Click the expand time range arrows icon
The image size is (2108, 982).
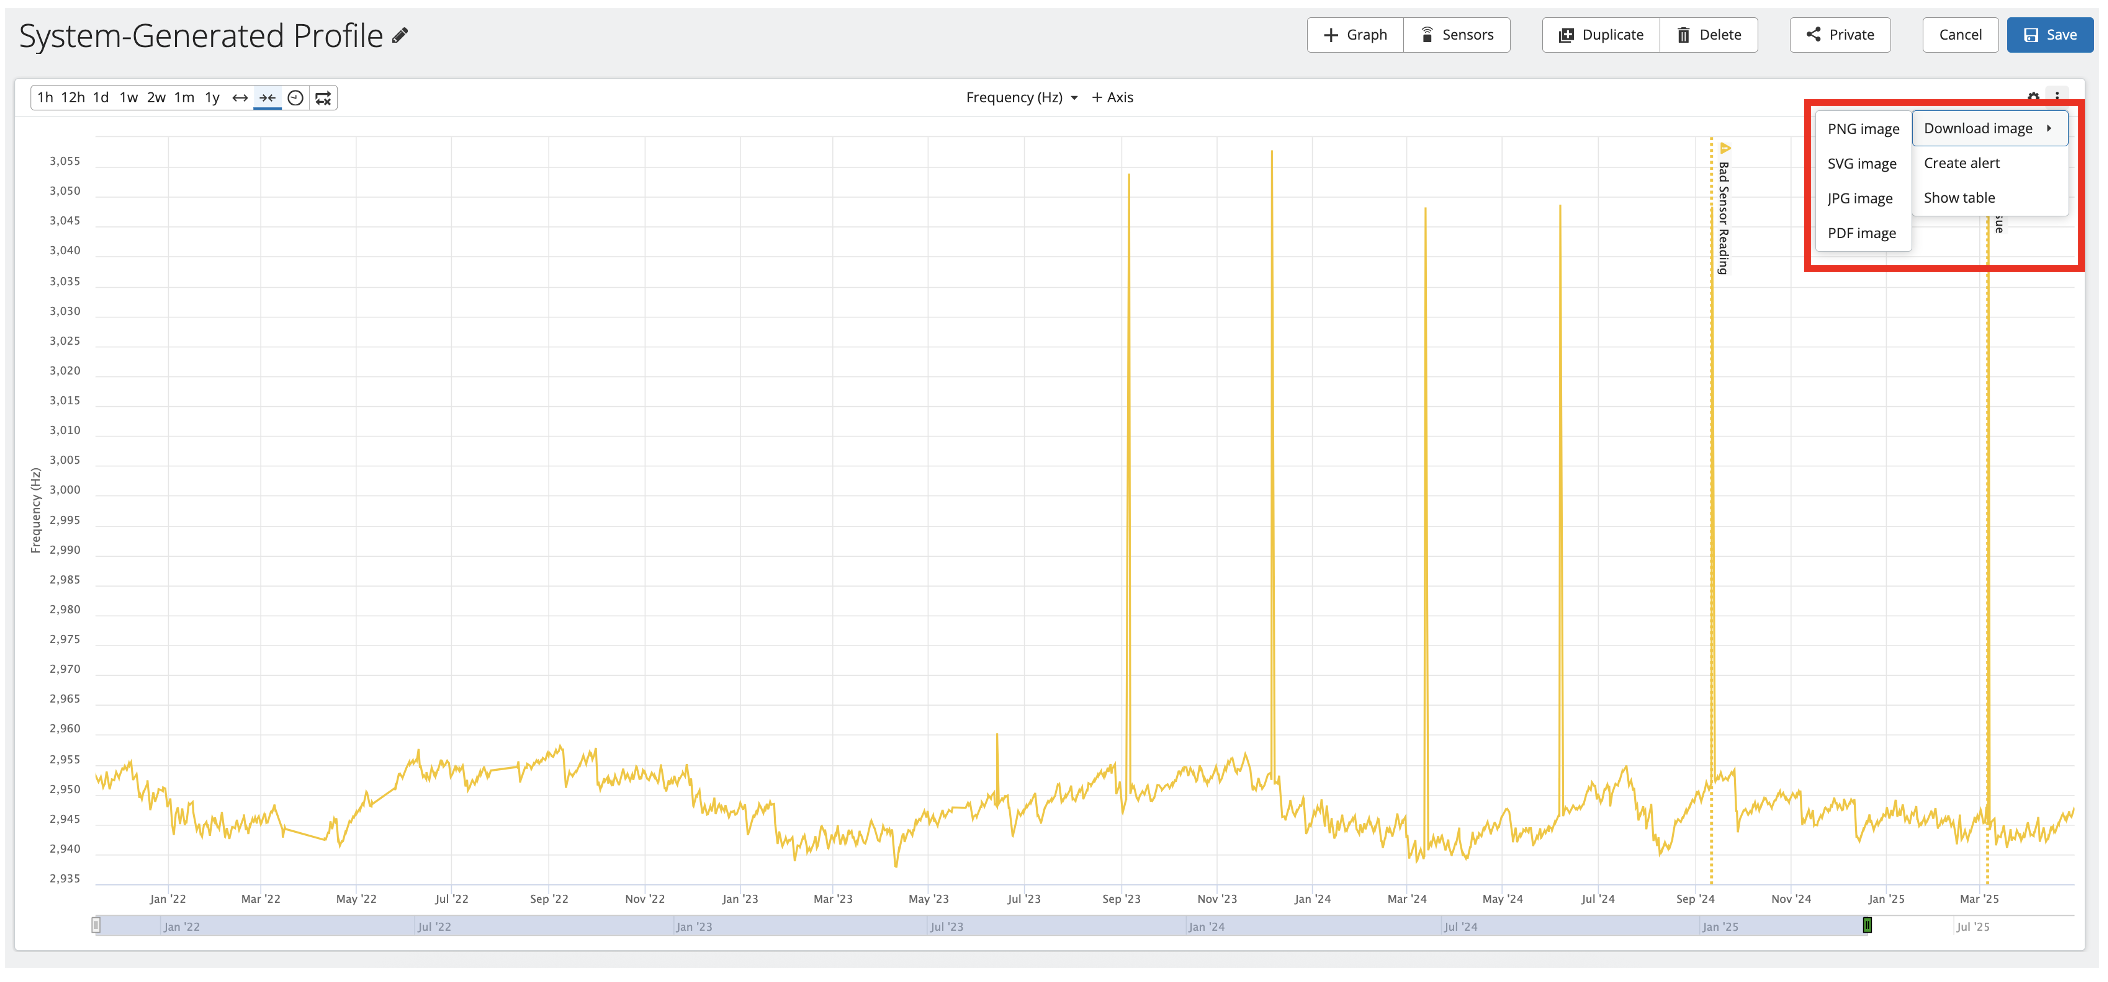(x=240, y=98)
